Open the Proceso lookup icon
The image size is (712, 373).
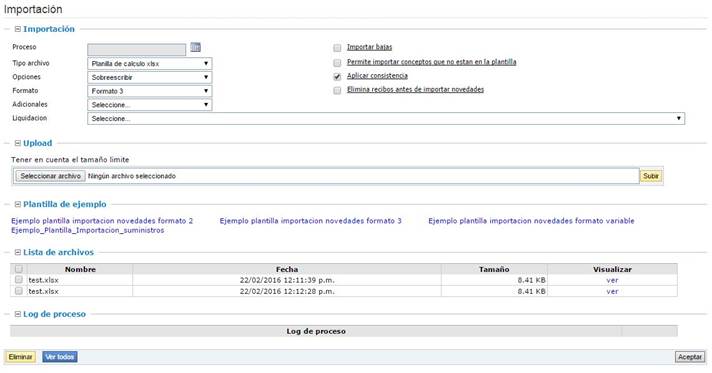[195, 47]
